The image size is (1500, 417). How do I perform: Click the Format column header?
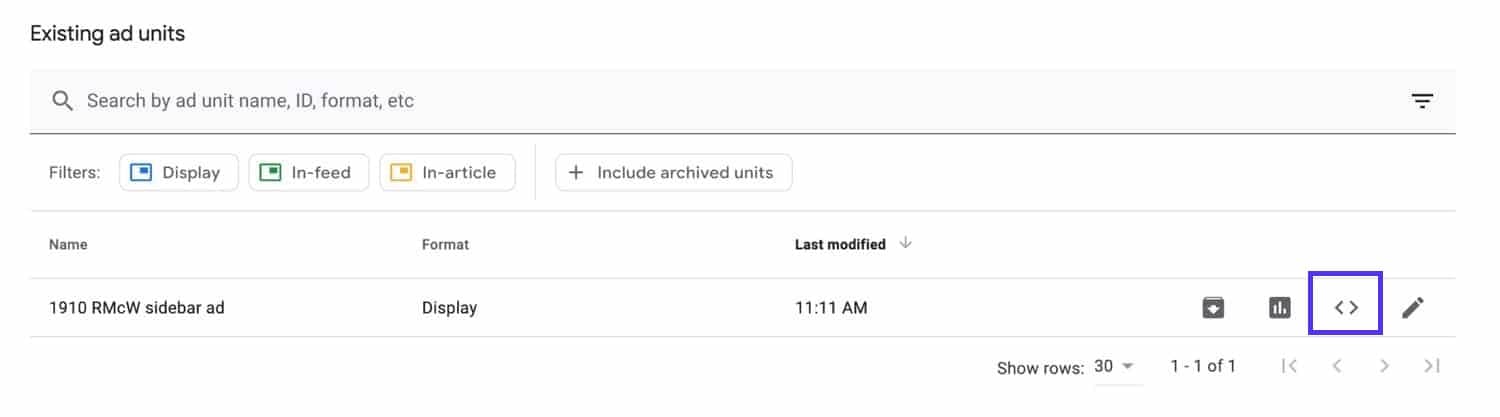[x=445, y=244]
